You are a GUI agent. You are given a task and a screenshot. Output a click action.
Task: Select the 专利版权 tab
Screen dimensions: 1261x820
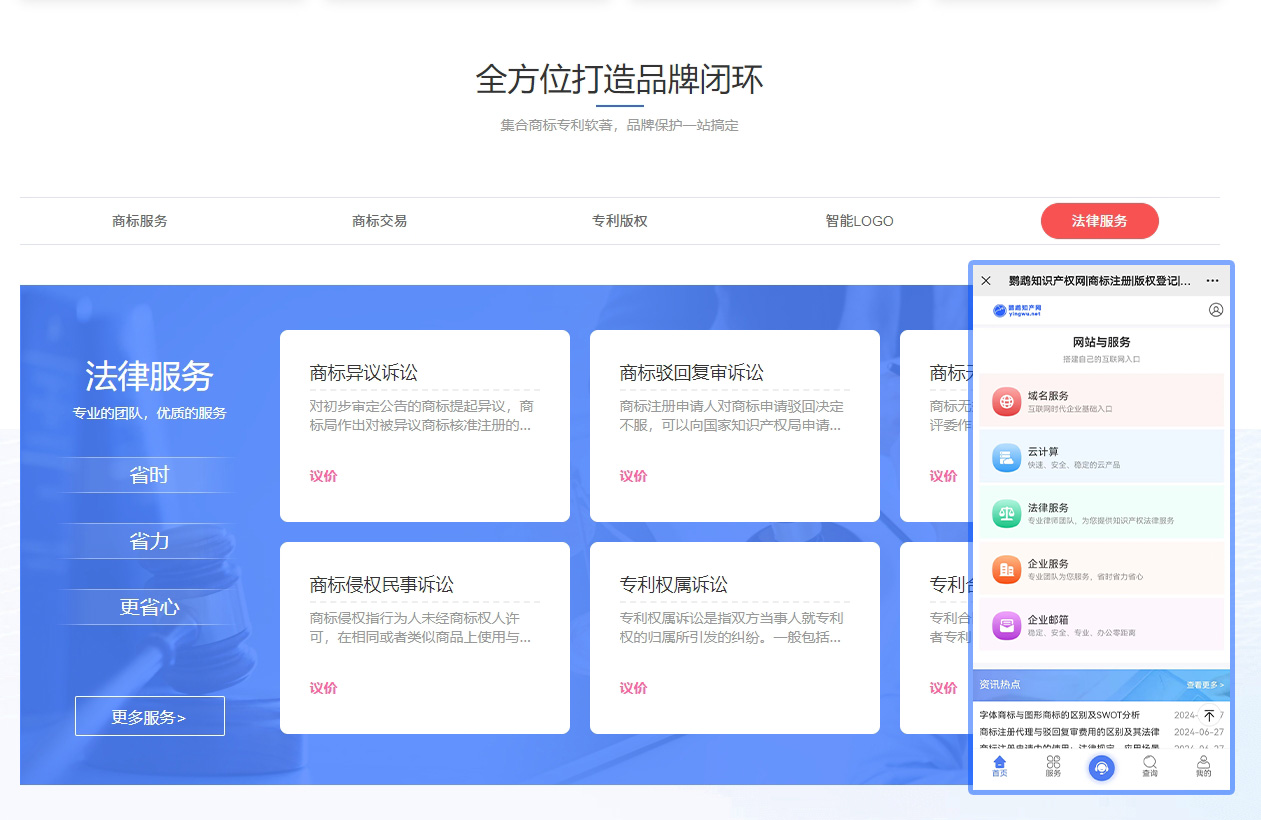click(x=620, y=221)
